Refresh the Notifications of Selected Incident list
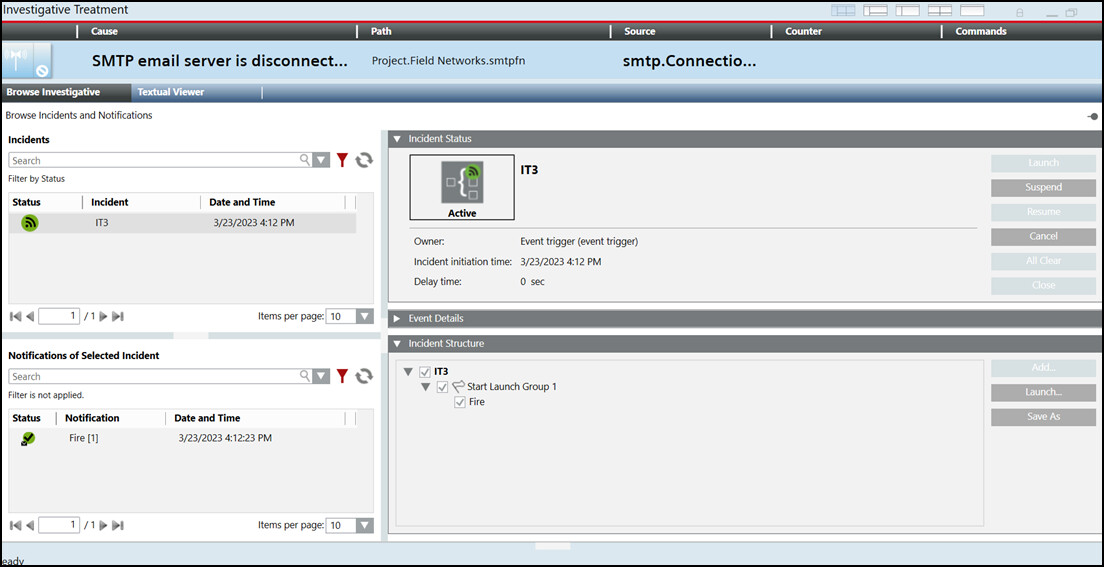1104x567 pixels. pos(364,376)
